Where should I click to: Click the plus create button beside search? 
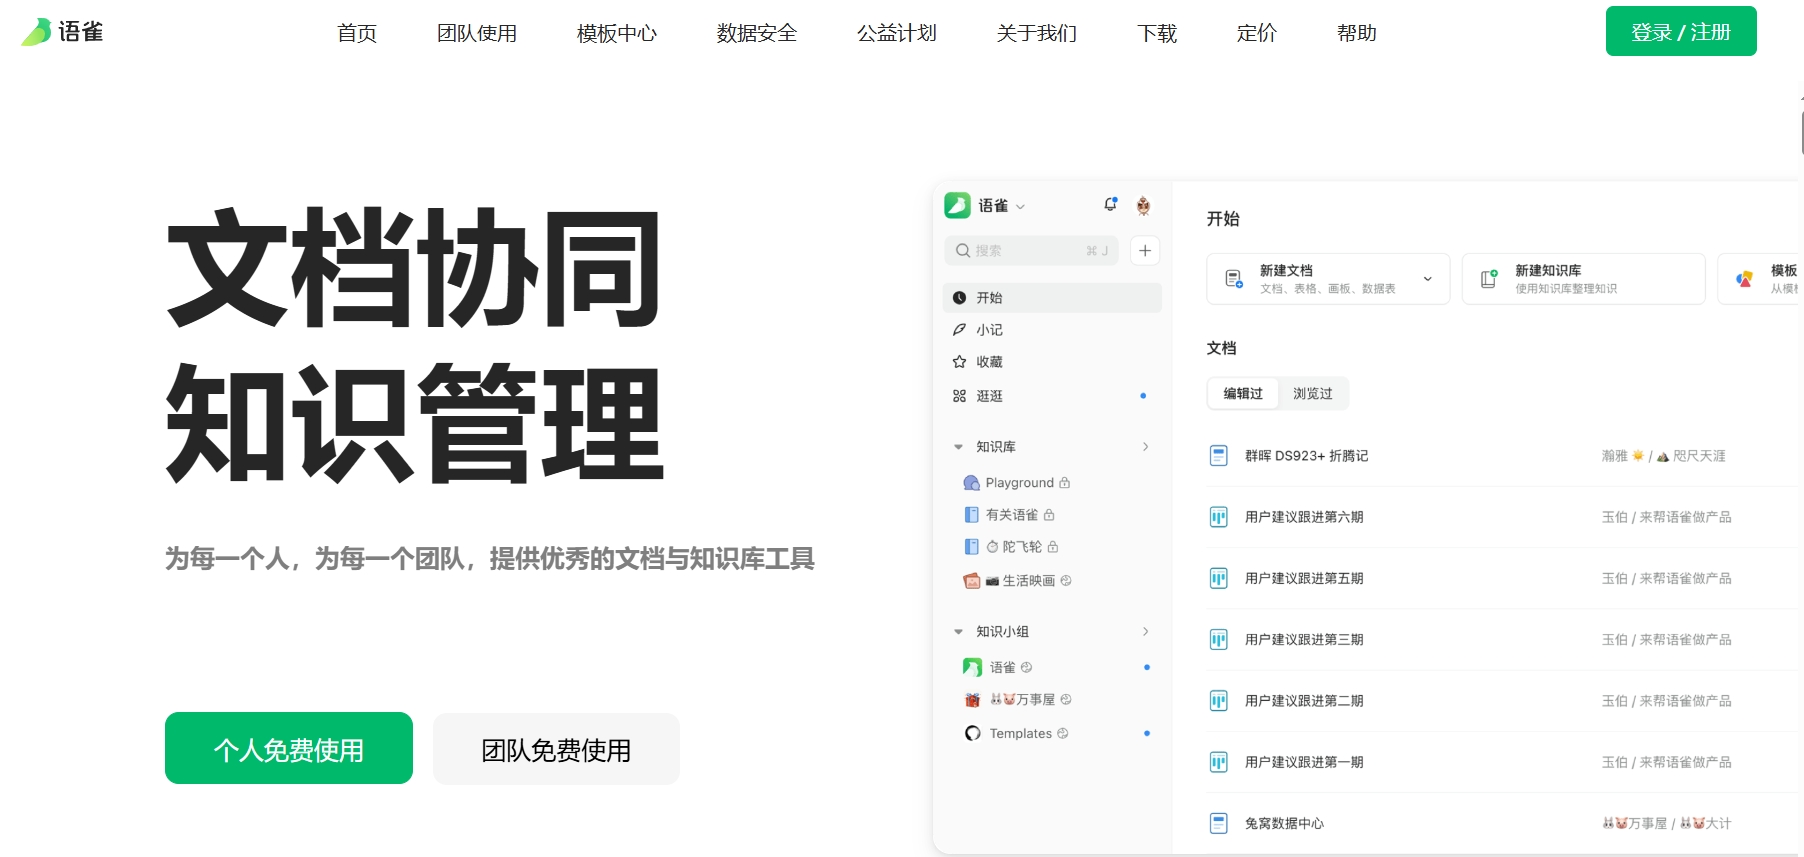click(1145, 250)
